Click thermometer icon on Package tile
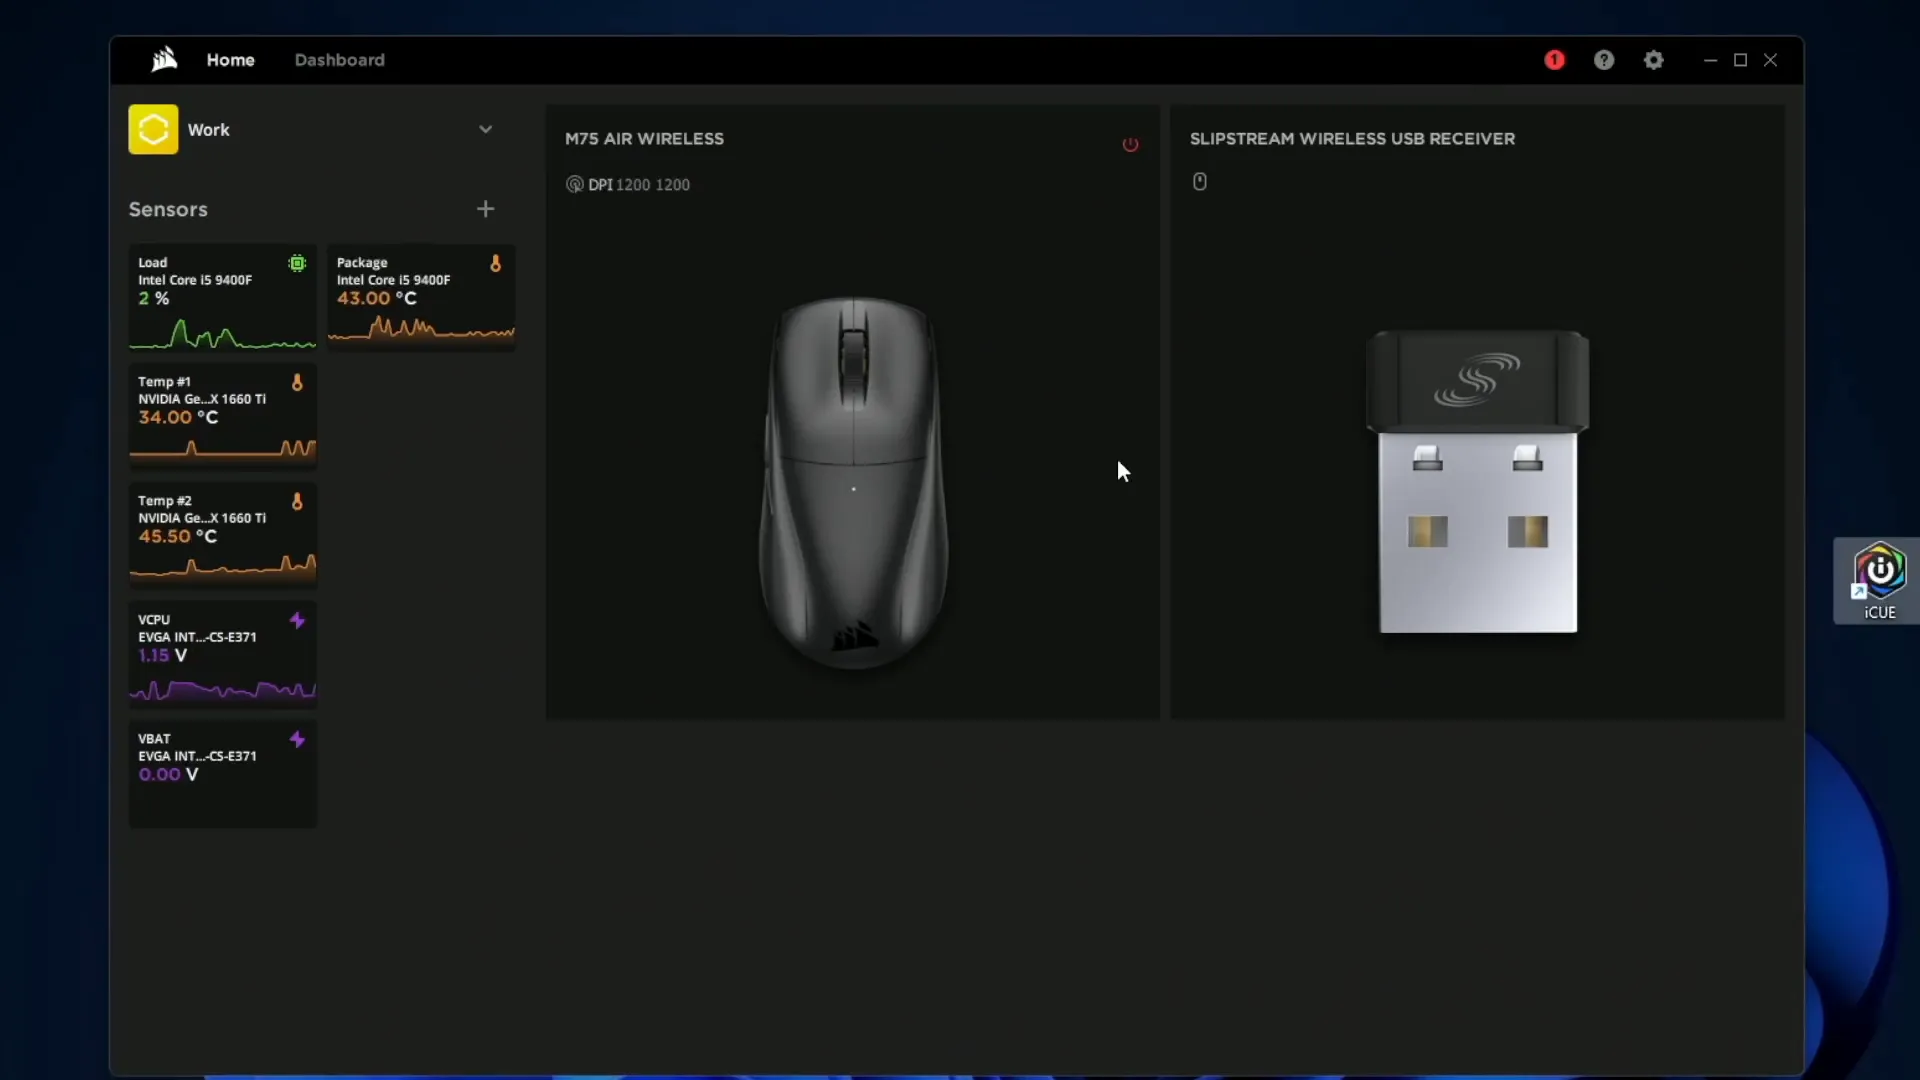1920x1080 pixels. (x=495, y=263)
